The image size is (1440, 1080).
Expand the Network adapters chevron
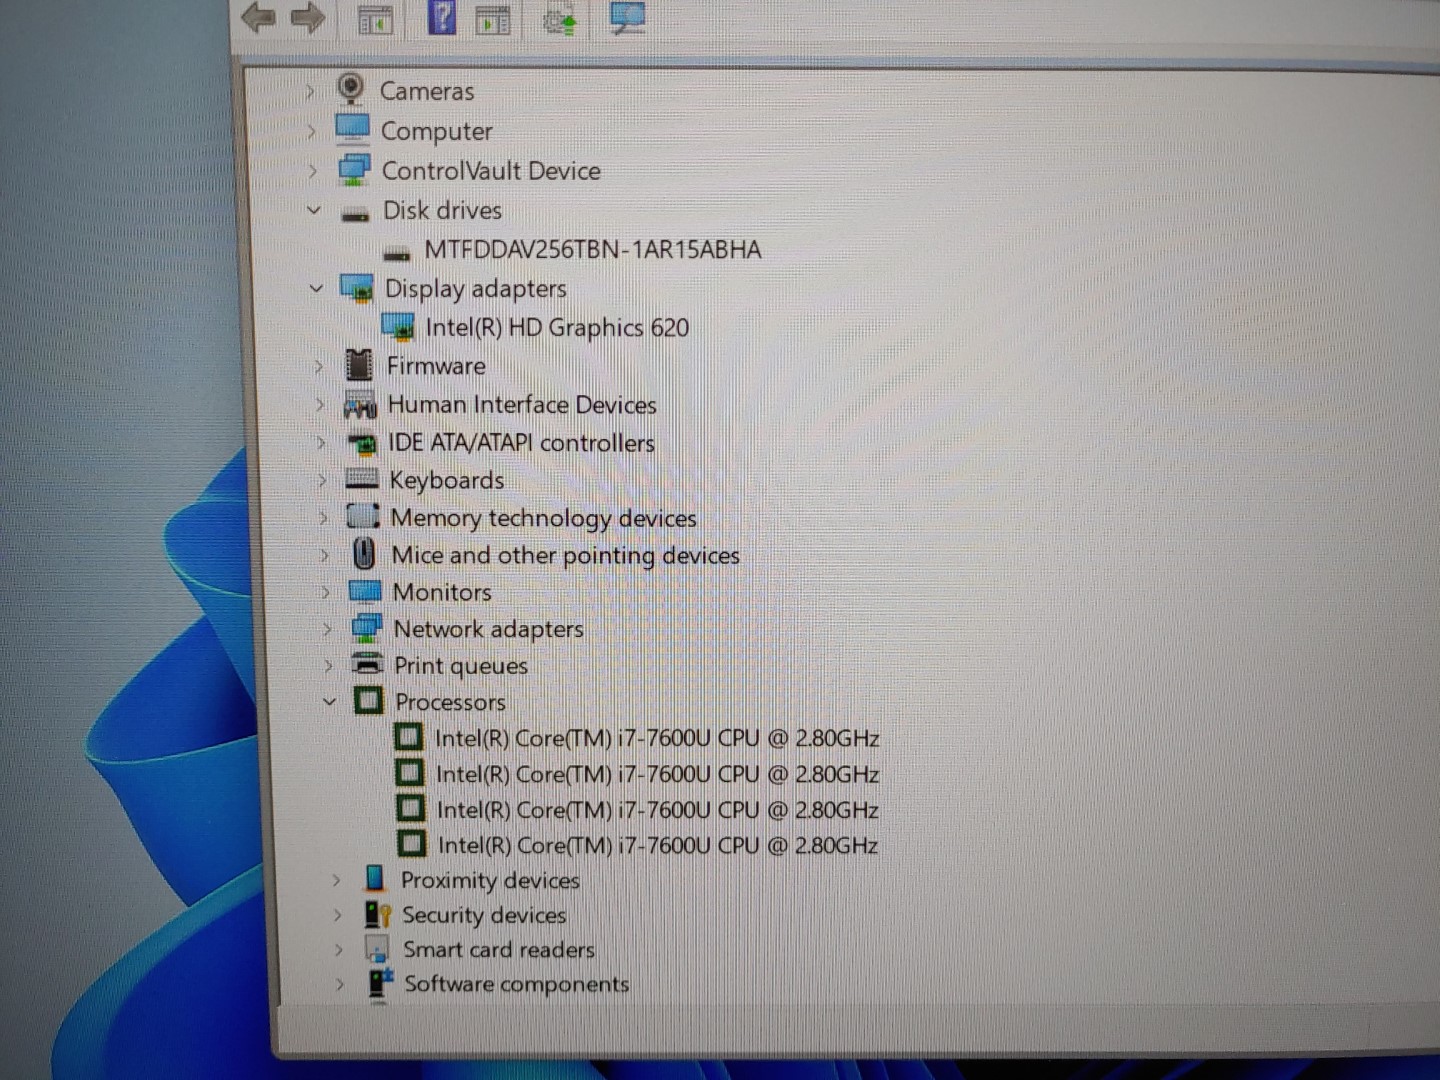(326, 629)
